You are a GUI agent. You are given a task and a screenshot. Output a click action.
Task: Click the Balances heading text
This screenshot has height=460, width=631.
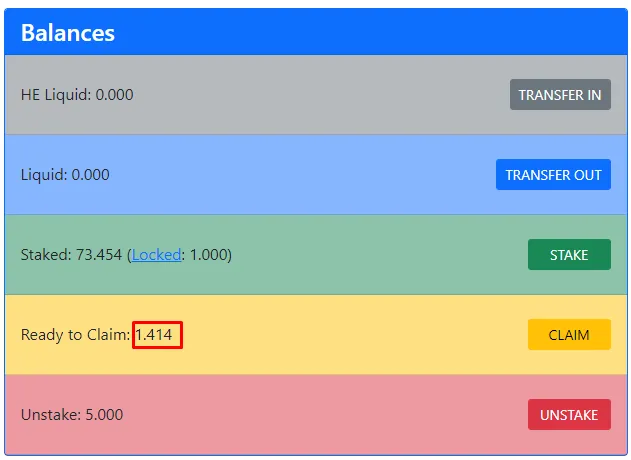coord(67,32)
